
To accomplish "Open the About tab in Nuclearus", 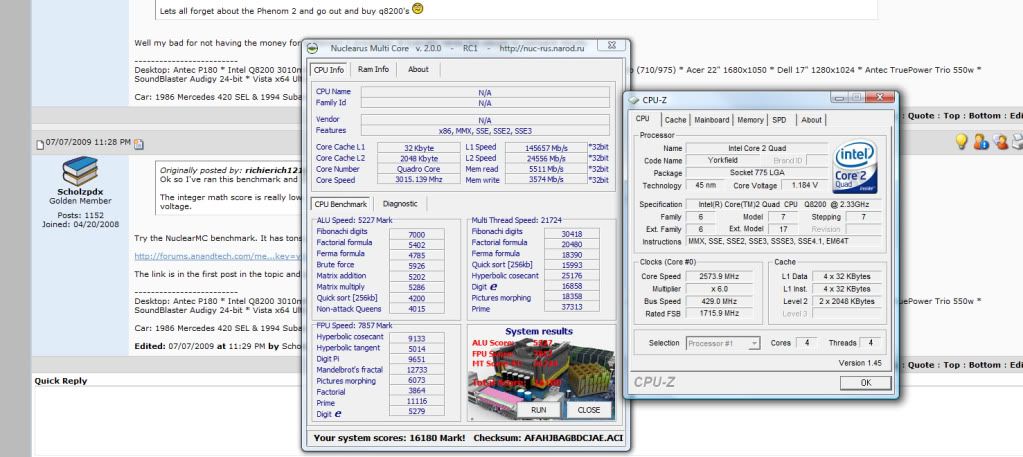I will (418, 69).
